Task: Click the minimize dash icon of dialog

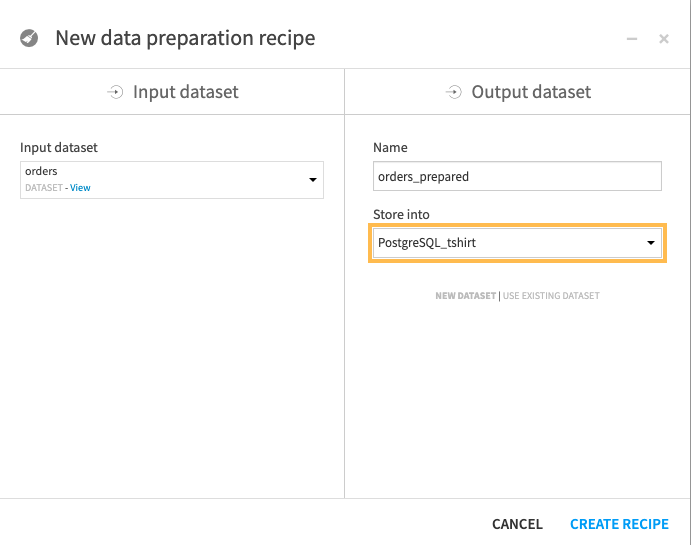Action: (632, 39)
